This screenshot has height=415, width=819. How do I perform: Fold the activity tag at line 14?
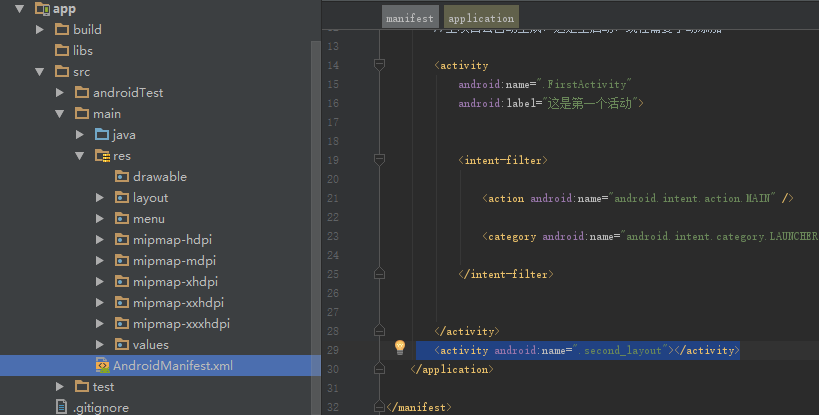pos(379,65)
